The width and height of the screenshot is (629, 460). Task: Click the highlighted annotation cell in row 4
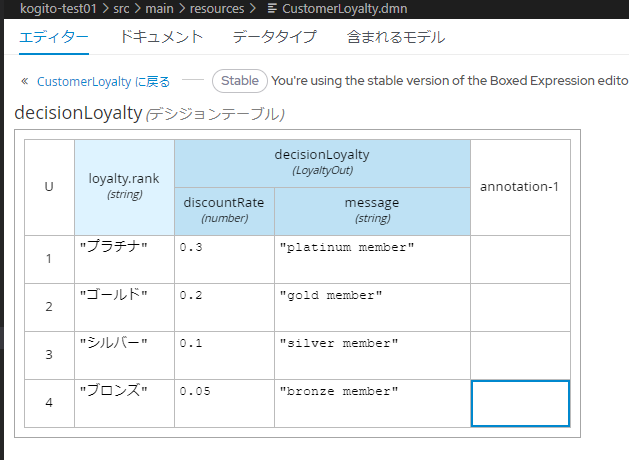pos(520,403)
